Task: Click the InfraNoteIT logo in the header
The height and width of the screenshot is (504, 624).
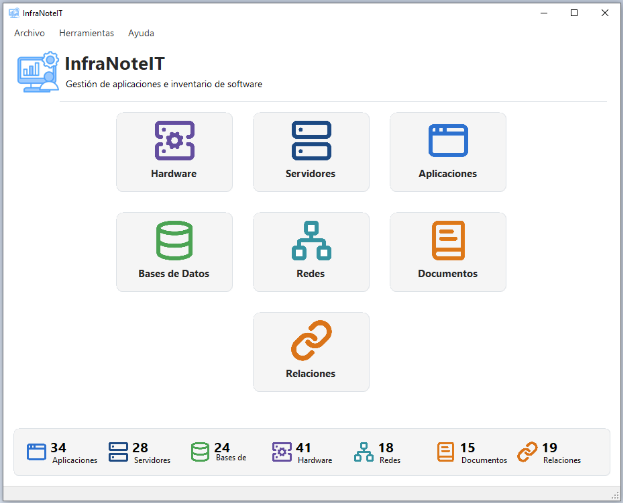Action: 38,72
